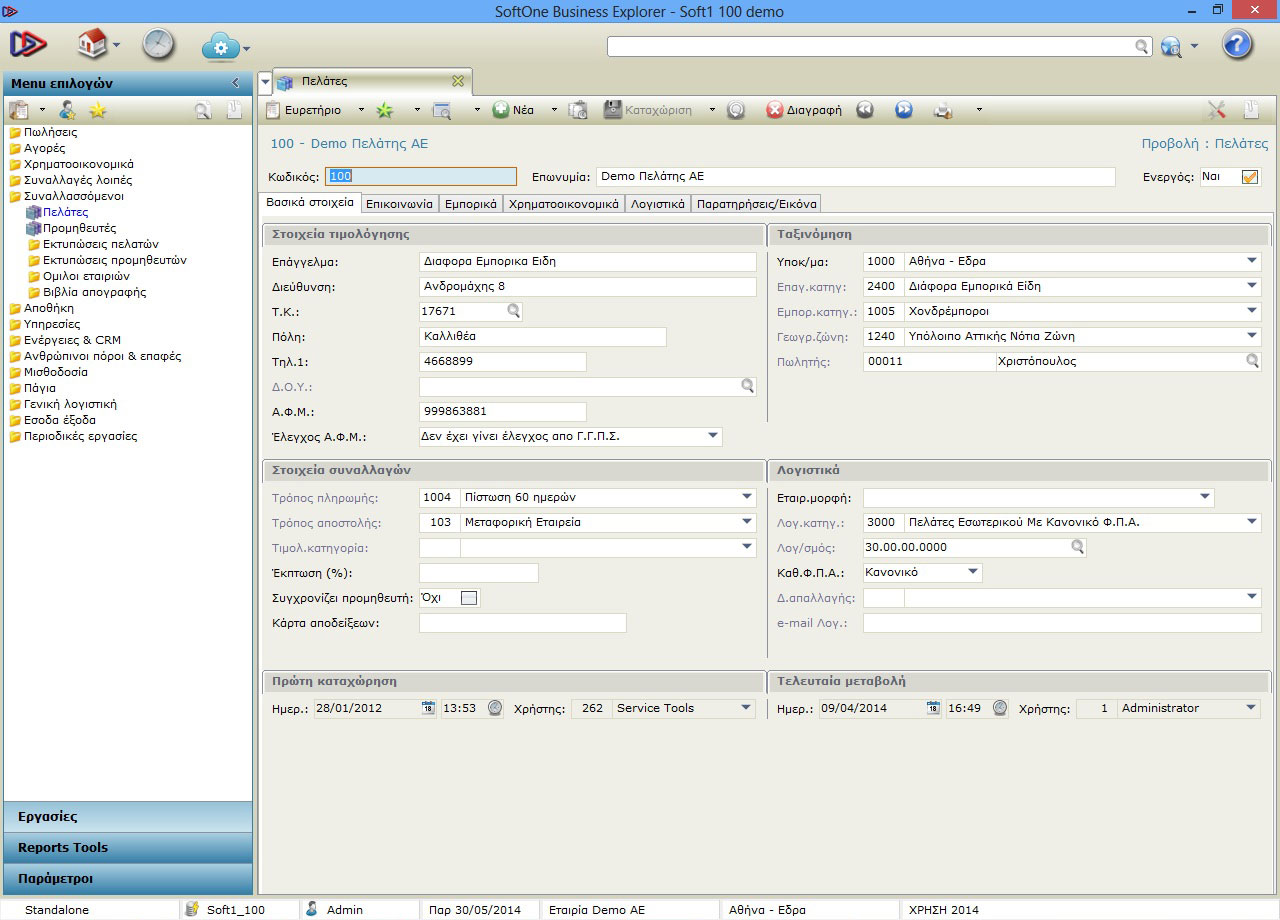Click the Νέα new record button

[514, 110]
